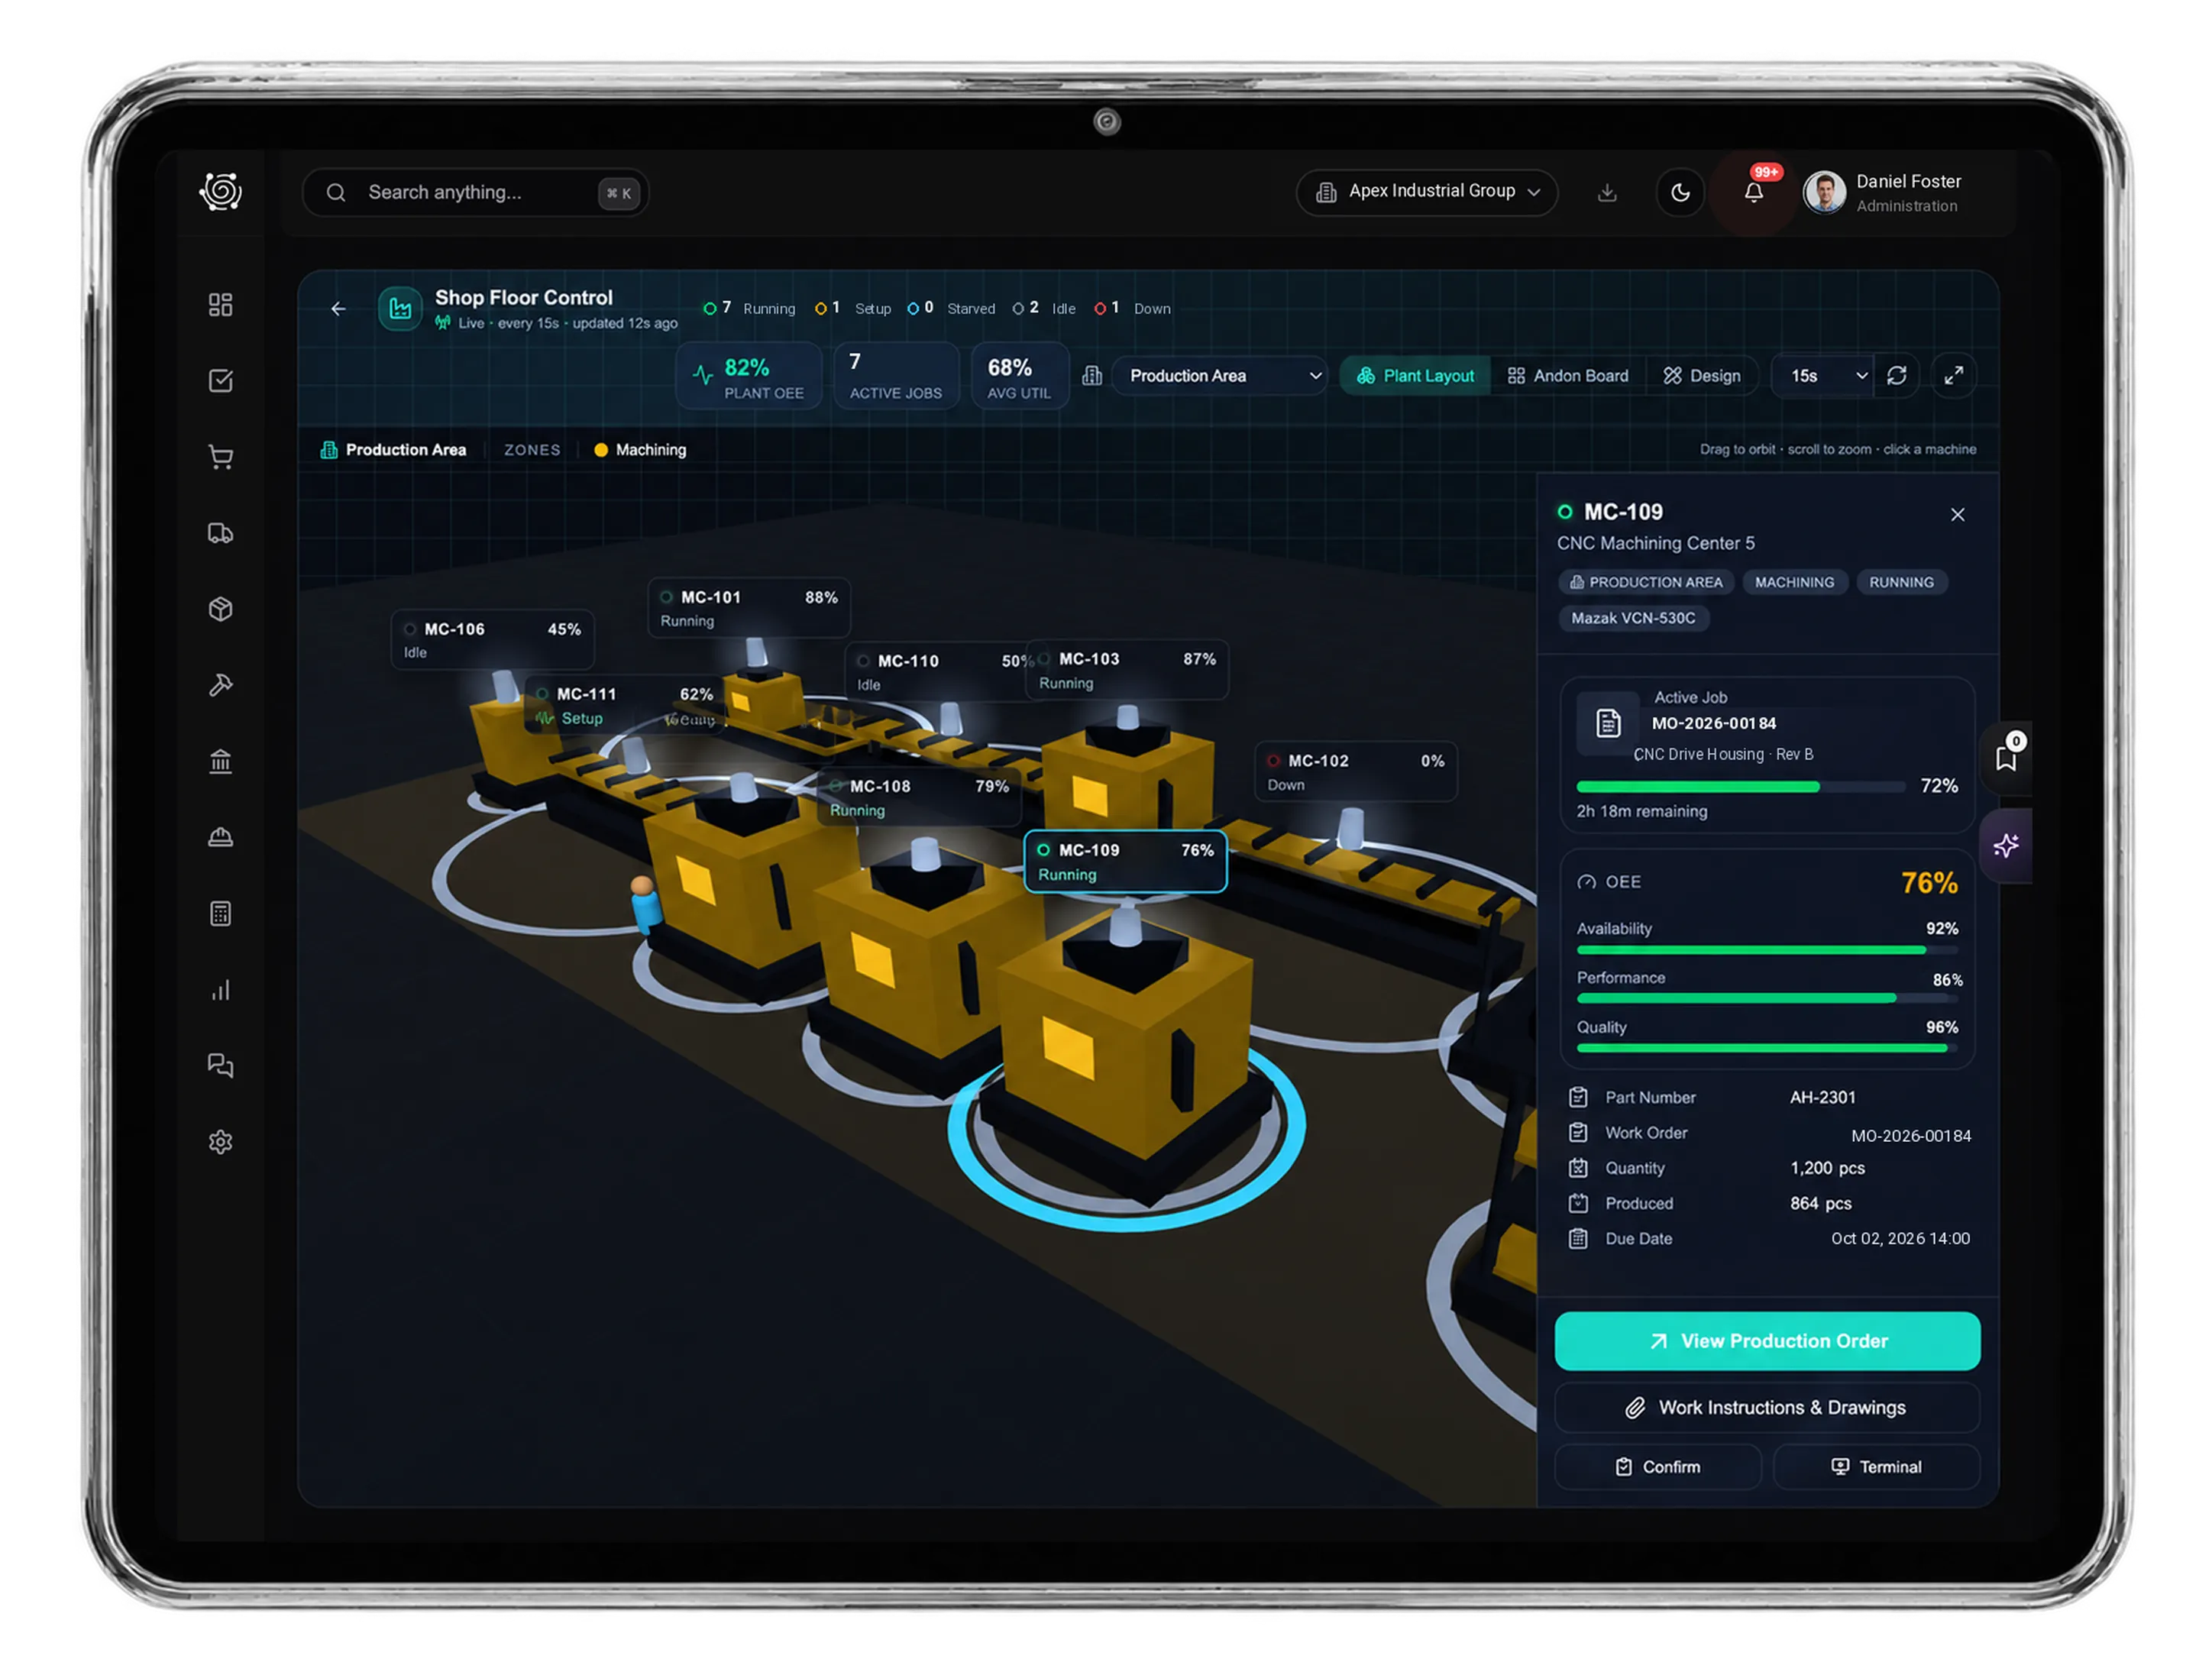Switch to the Design view
Viewport: 2212px width, 1659px height.
click(x=1702, y=376)
